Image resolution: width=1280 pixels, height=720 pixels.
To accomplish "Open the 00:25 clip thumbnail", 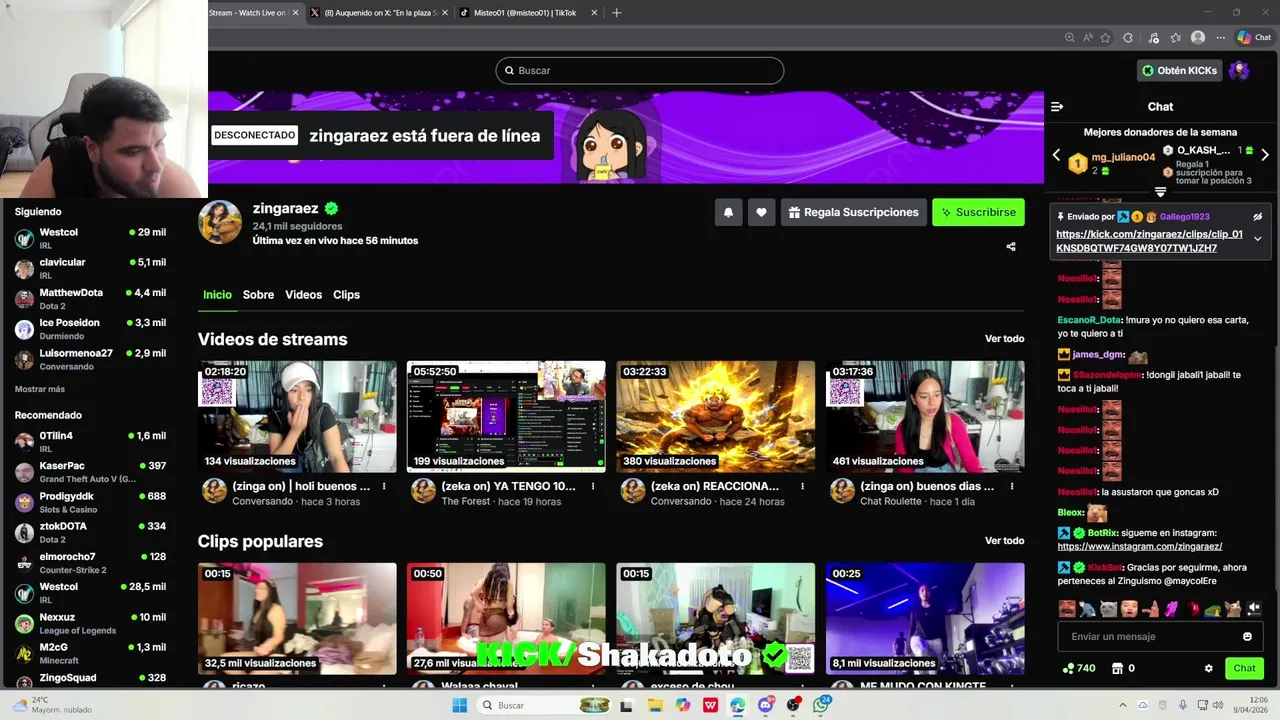I will [925, 618].
